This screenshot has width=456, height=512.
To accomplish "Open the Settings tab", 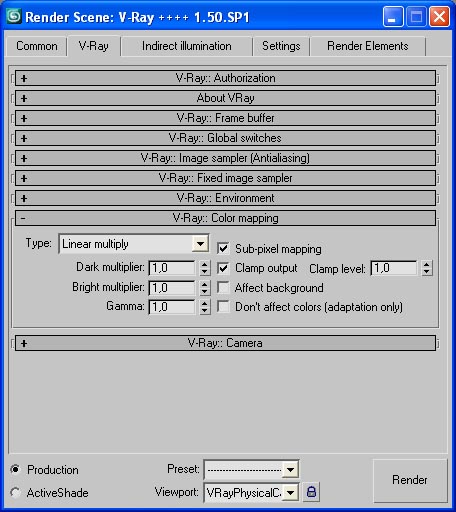I will 281,46.
